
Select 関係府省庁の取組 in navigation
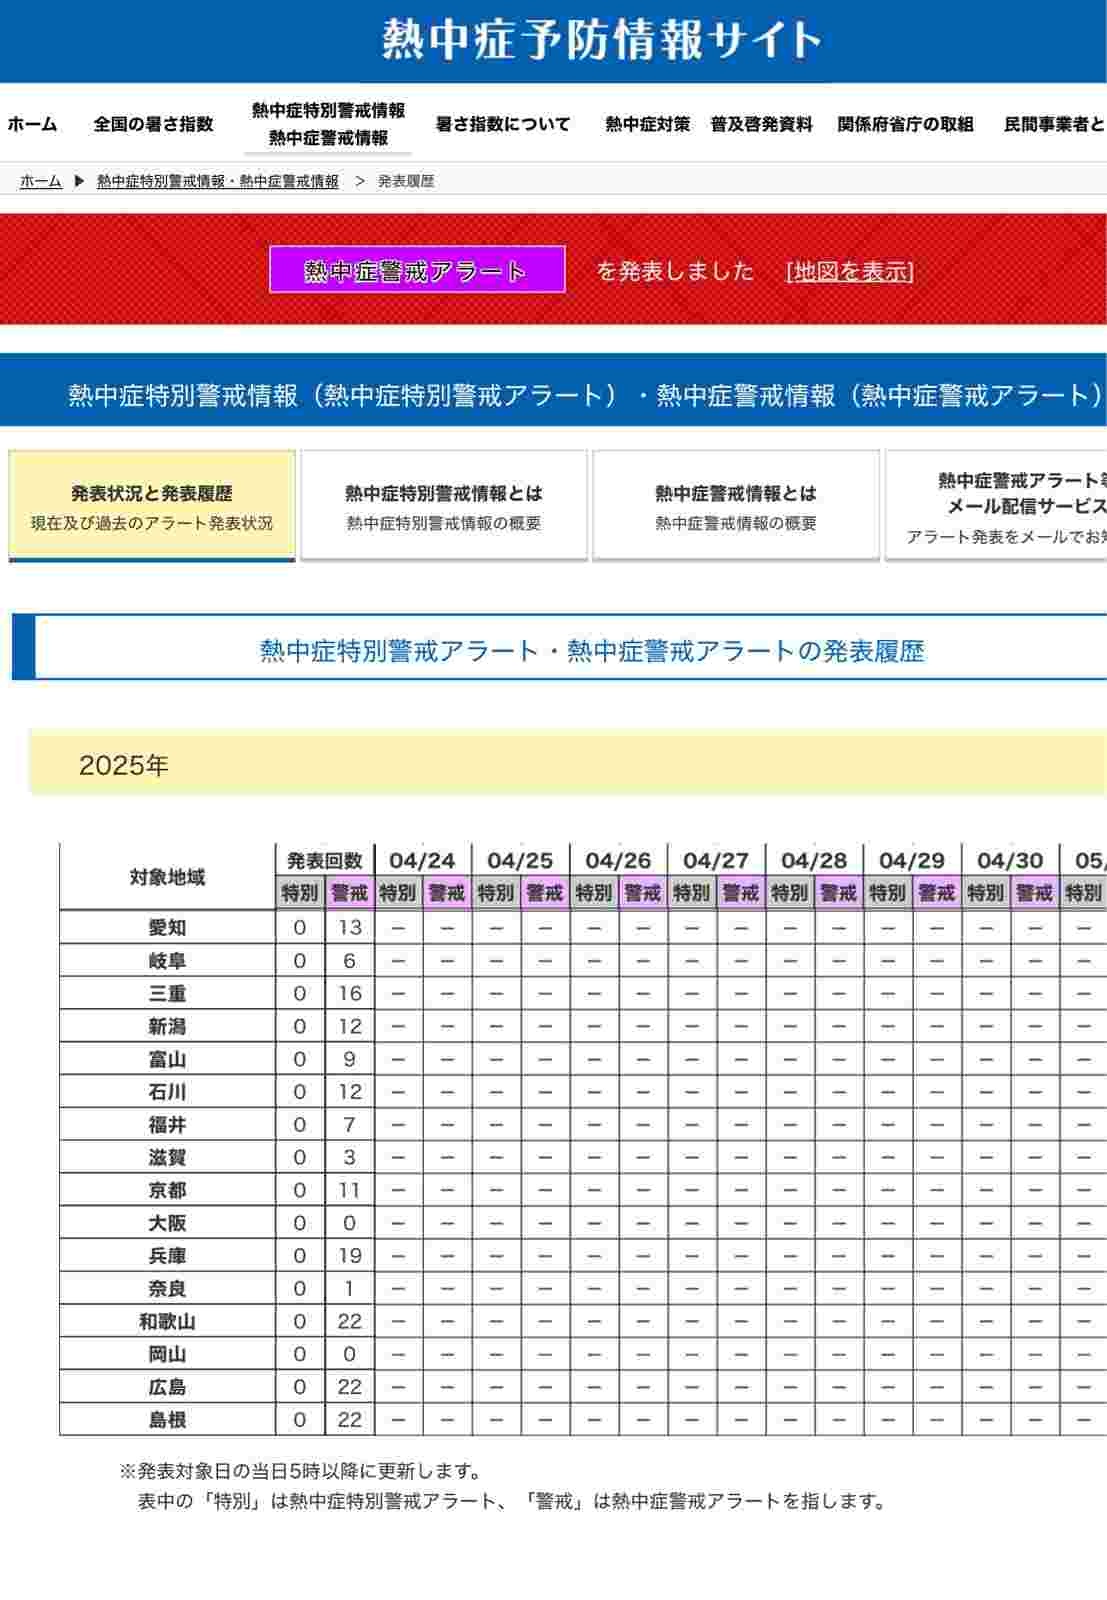905,124
